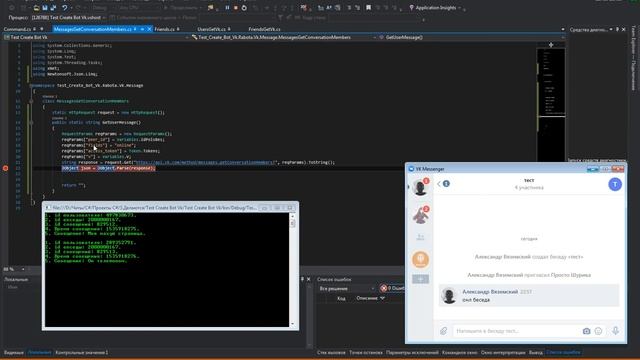Open the Стек вызовов tab

pyautogui.click(x=331, y=352)
